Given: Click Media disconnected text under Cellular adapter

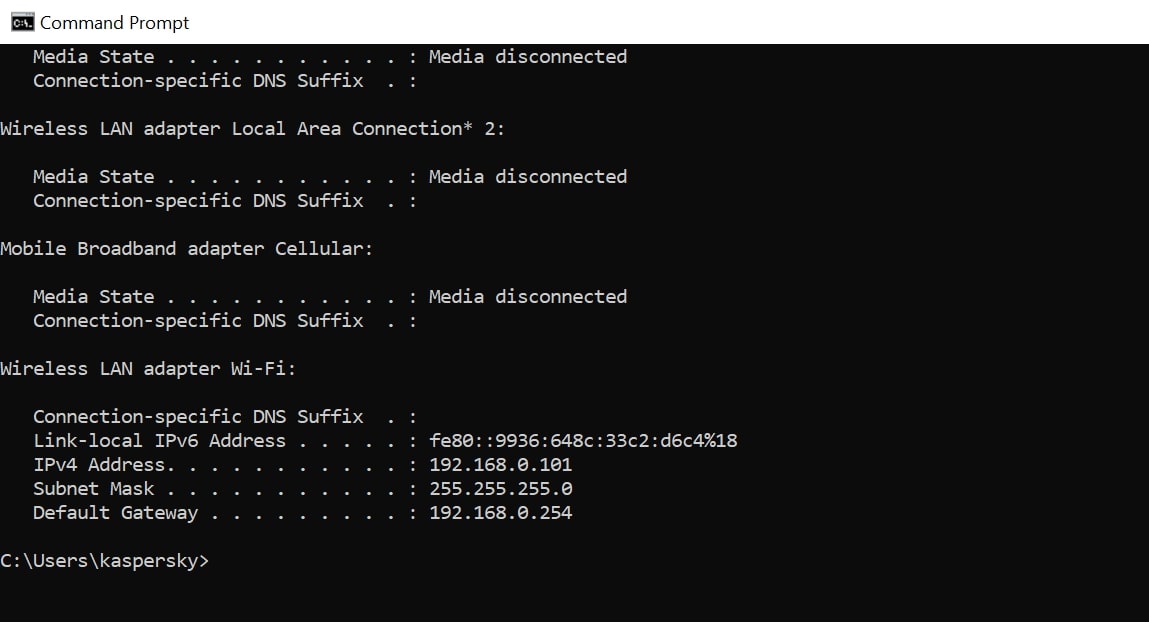Looking at the screenshot, I should [x=528, y=297].
